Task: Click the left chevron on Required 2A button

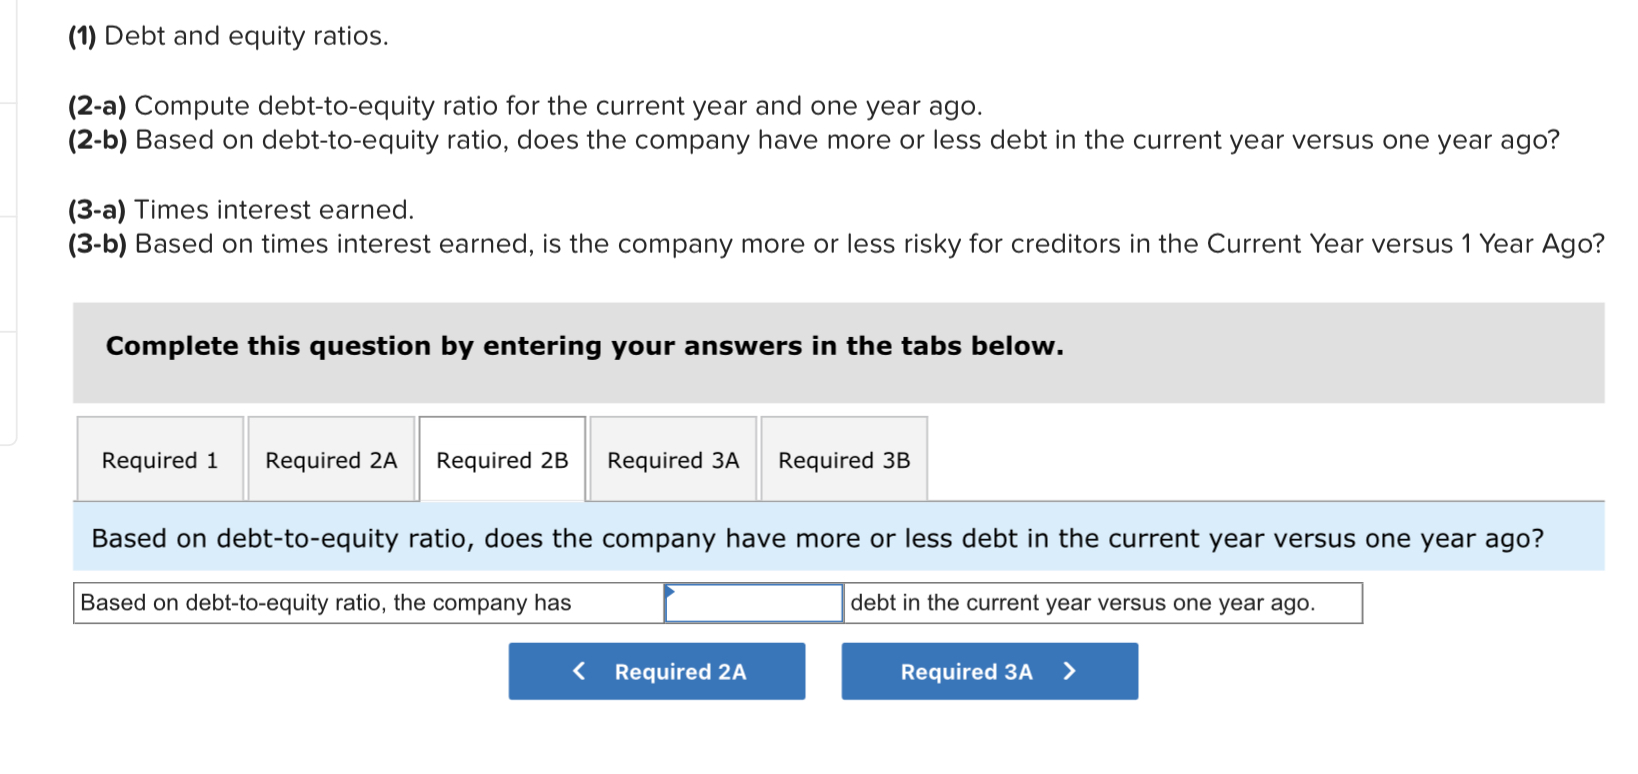Action: (x=578, y=671)
